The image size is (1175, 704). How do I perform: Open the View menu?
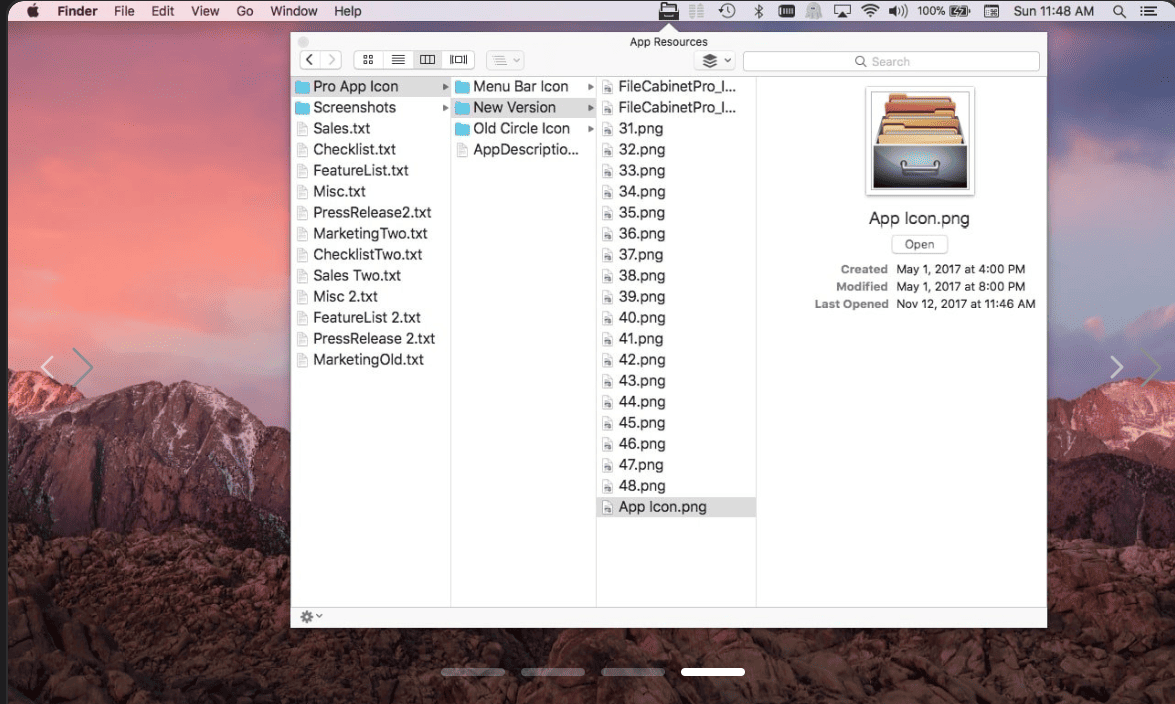click(205, 11)
